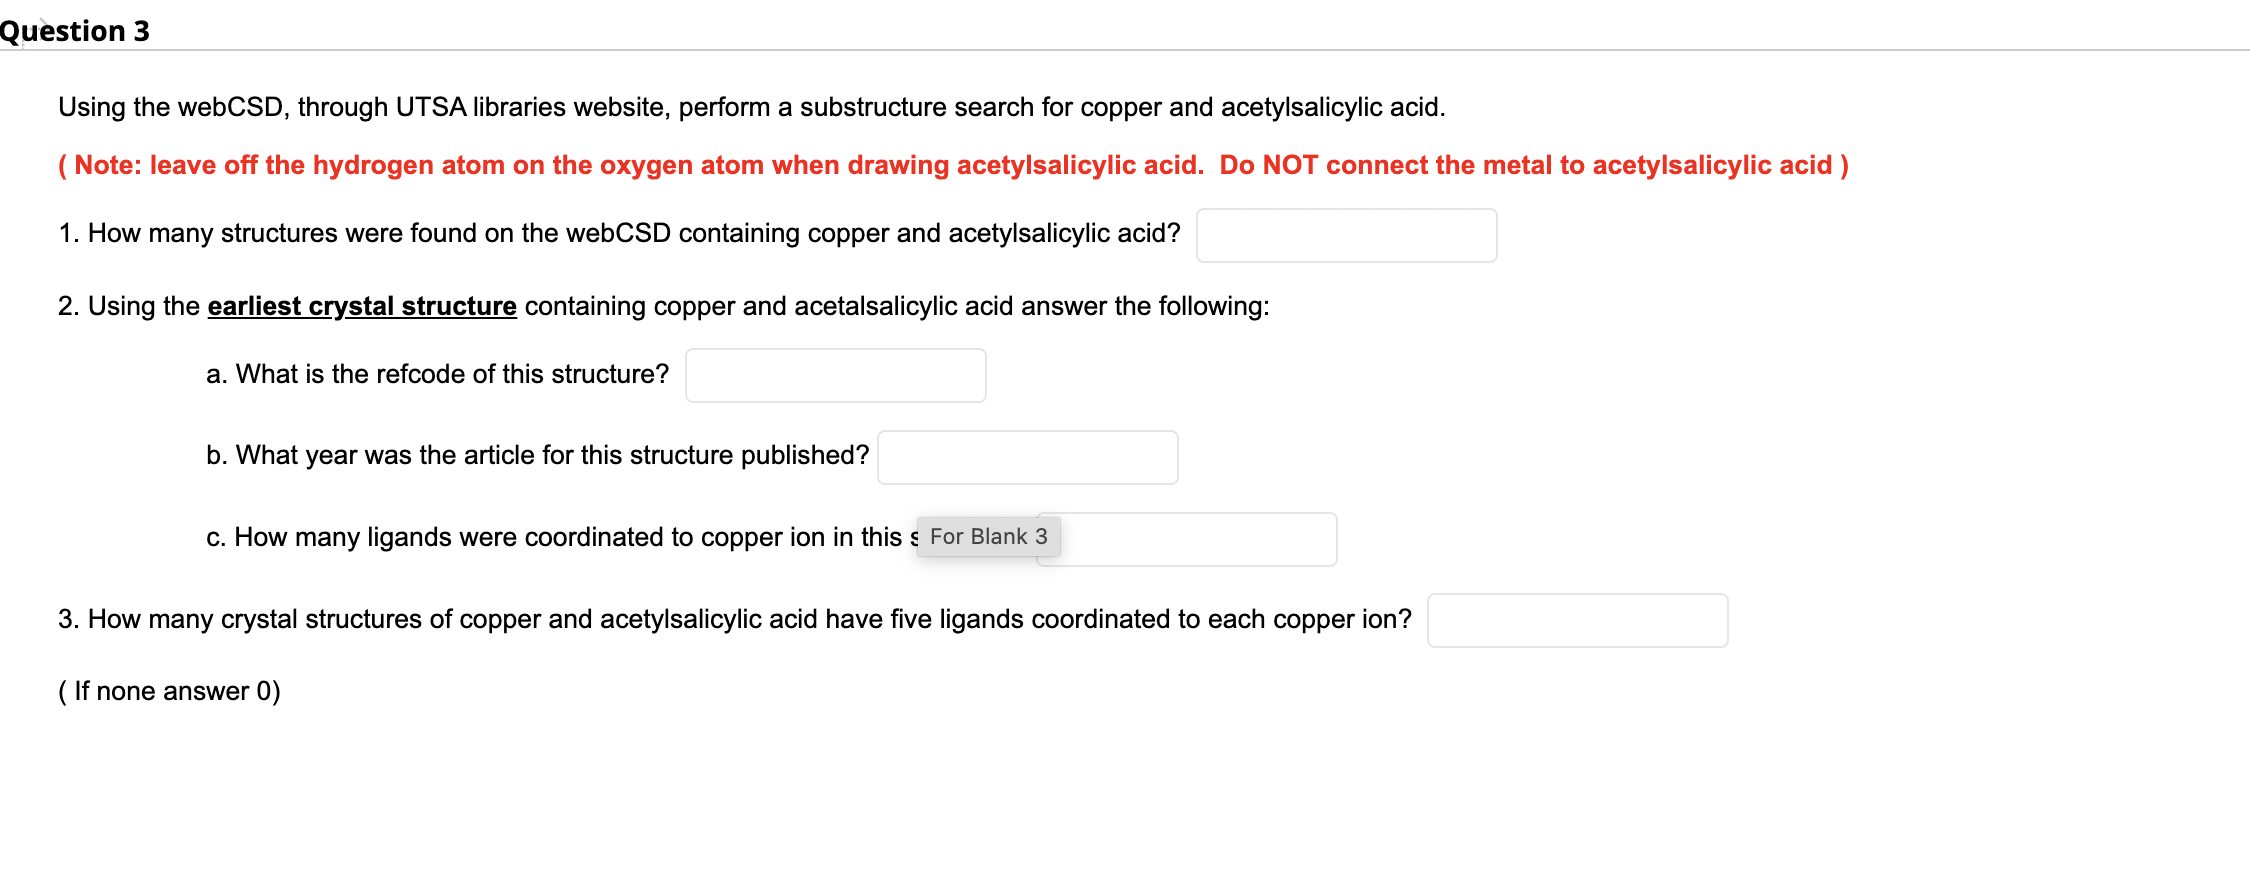Viewport: 2250px width, 894px height.
Task: Click question 2b publication year prompt
Action: [x=536, y=455]
